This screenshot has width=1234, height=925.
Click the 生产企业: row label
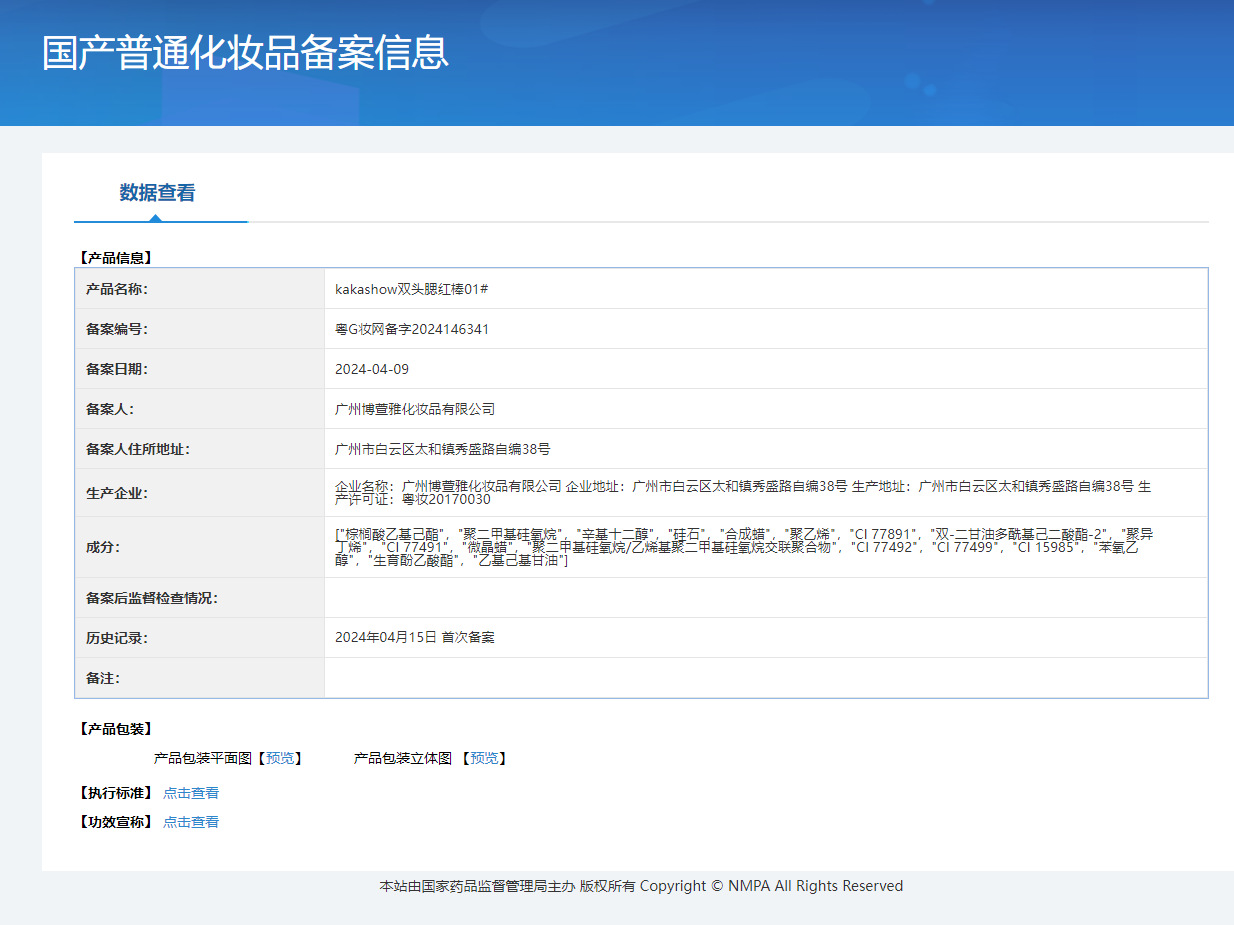coord(117,493)
